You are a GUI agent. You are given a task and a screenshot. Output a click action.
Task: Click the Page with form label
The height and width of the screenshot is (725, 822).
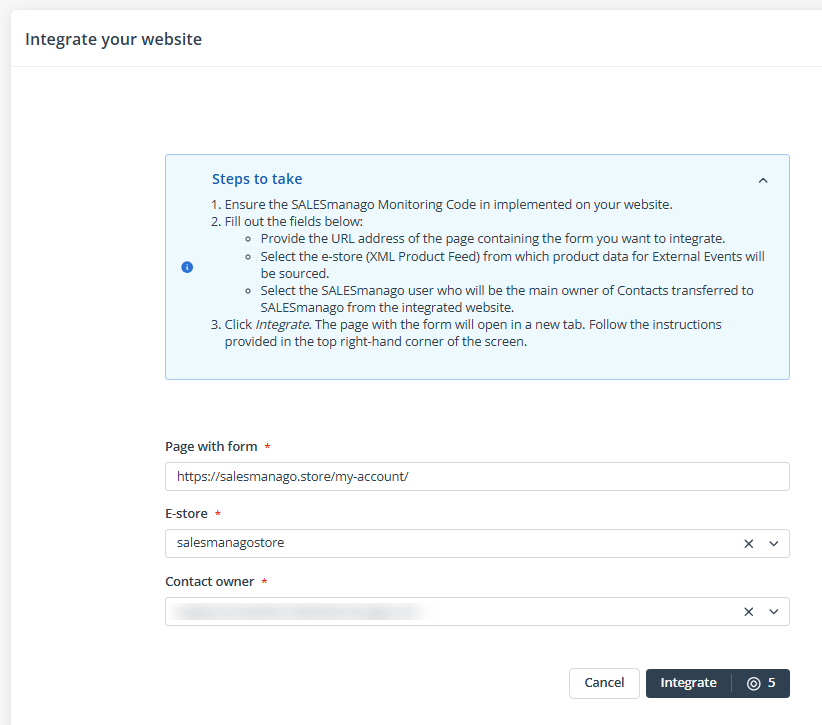point(211,447)
